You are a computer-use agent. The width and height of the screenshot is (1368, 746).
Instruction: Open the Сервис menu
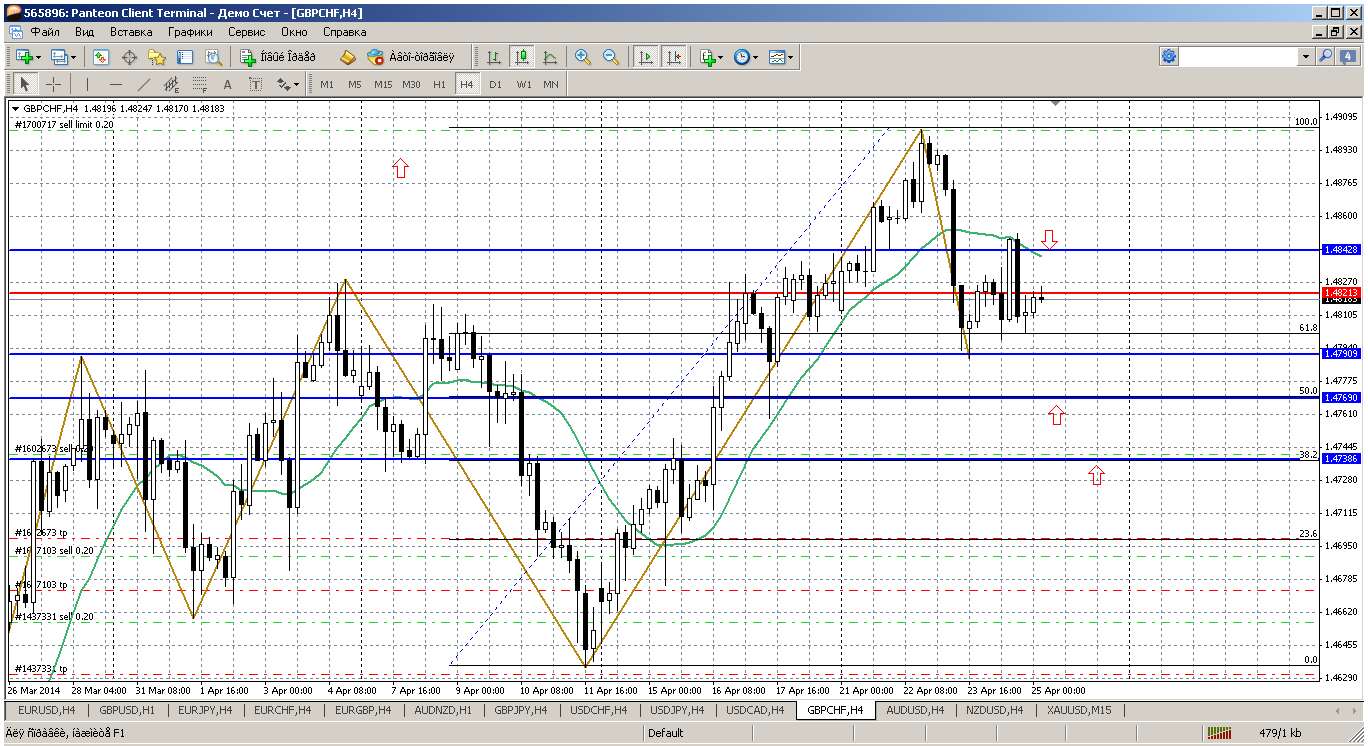[247, 31]
